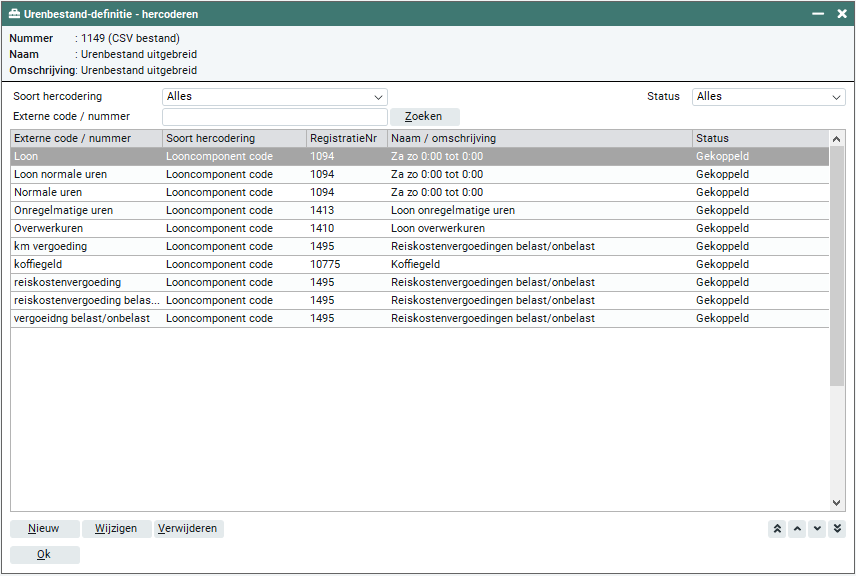The width and height of the screenshot is (856, 576).
Task: Click the scroll down arrow of the table
Action: [837, 503]
